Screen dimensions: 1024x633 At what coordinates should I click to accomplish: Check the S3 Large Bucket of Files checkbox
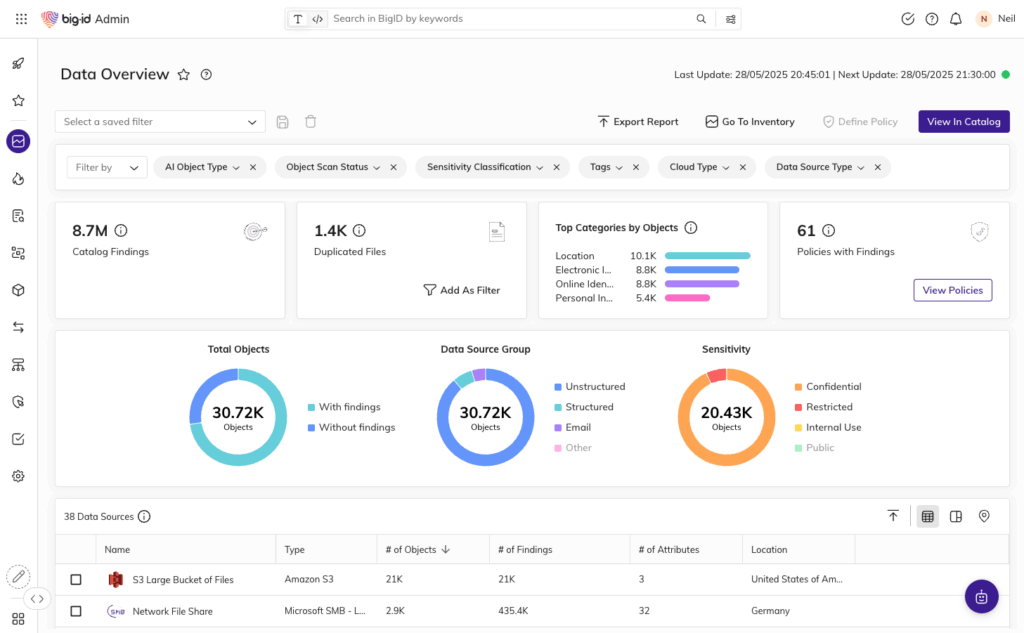click(x=76, y=580)
